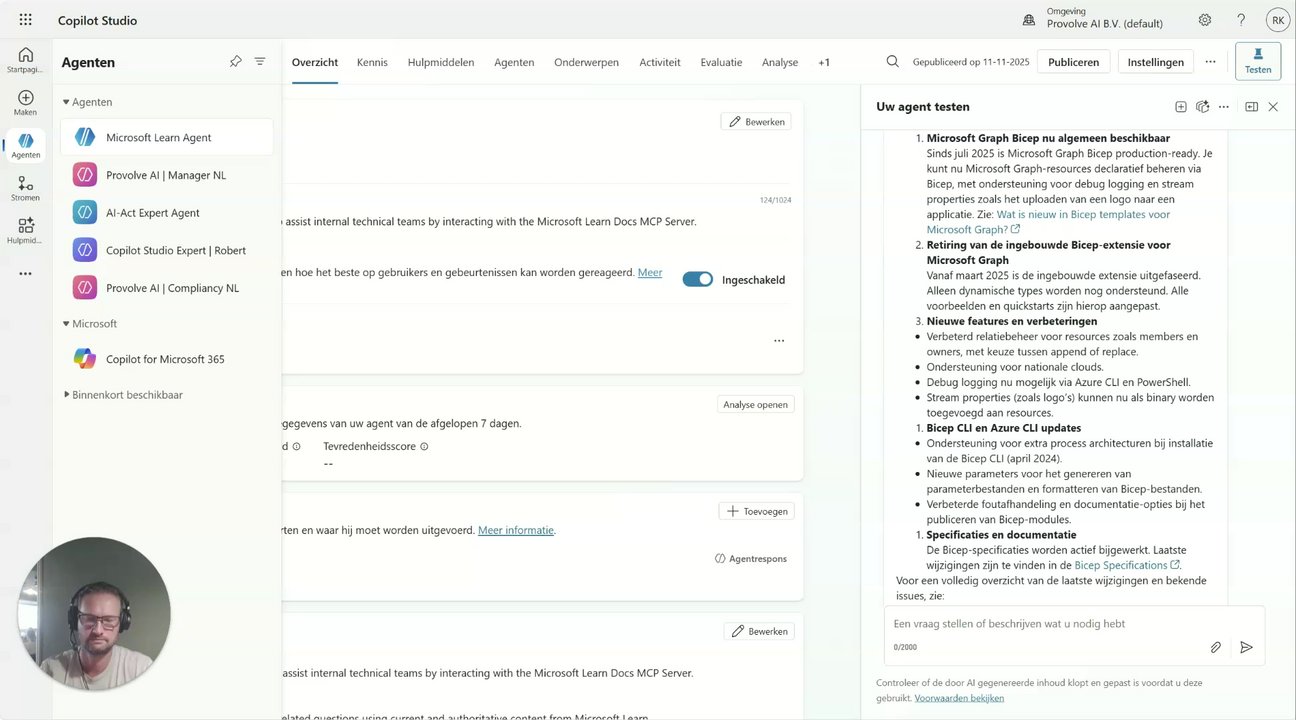Click the top Bewerken button

(x=756, y=121)
